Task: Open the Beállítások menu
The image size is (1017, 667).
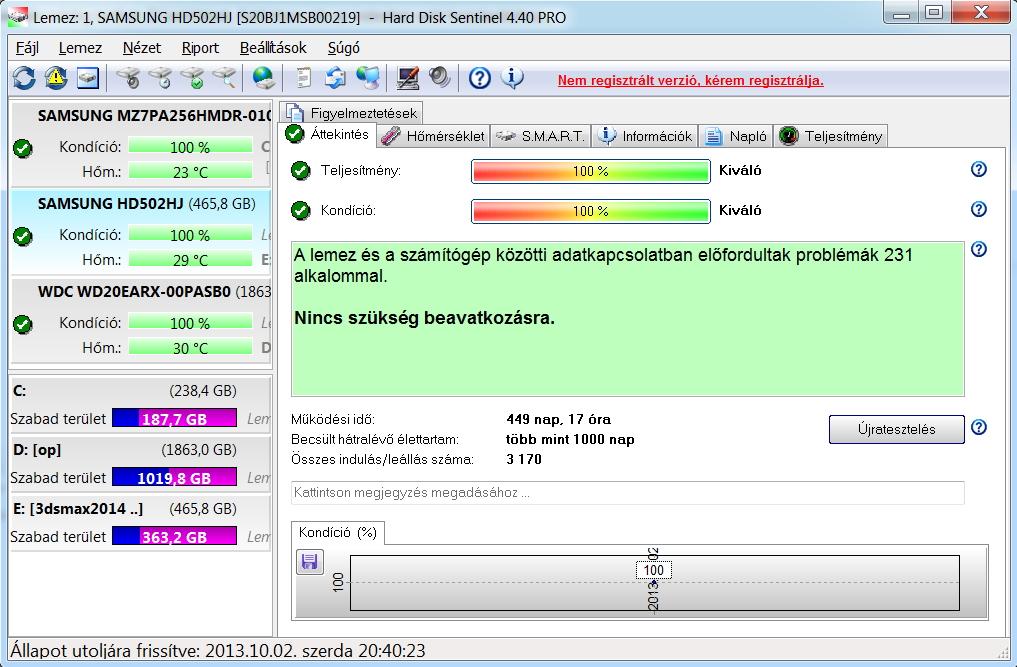Action: tap(272, 48)
